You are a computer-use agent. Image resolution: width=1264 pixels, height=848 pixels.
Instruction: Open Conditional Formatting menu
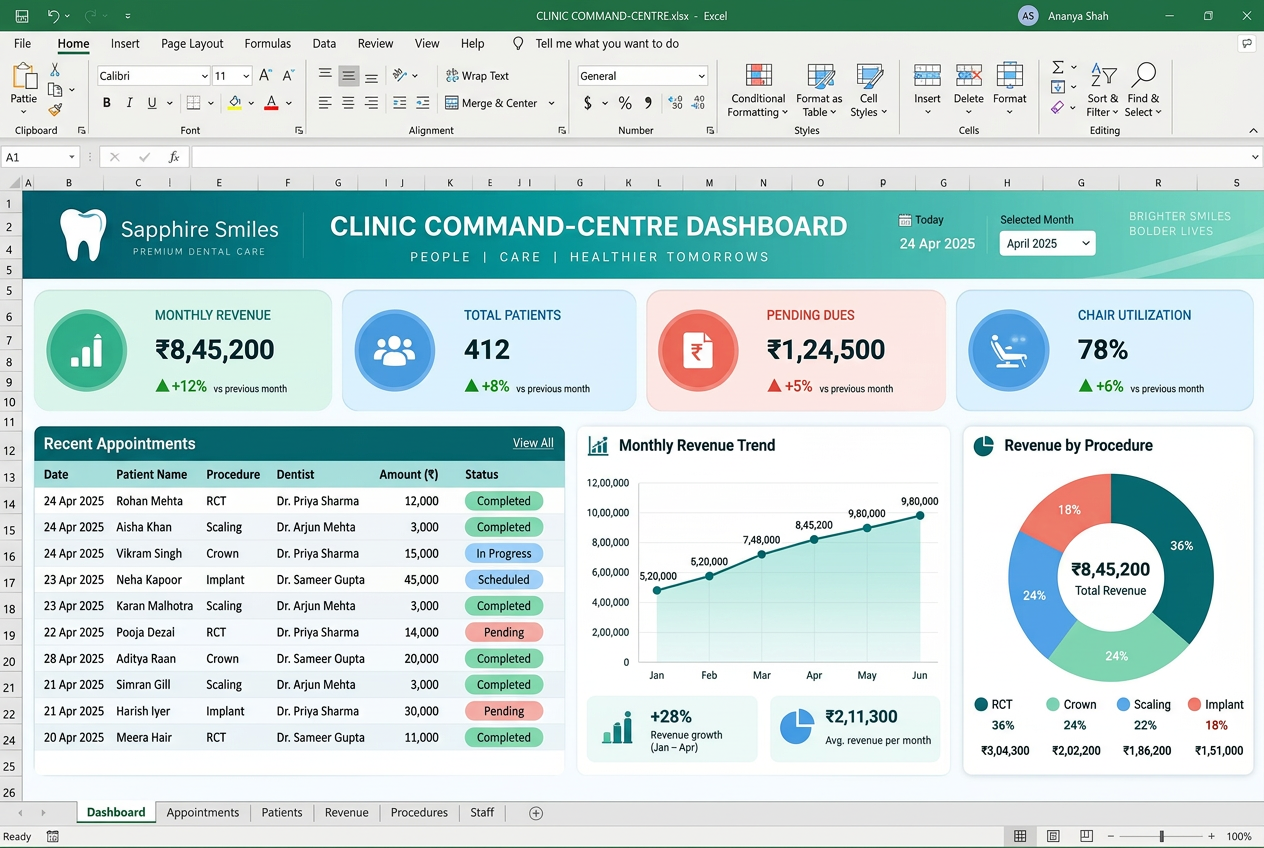pyautogui.click(x=758, y=90)
